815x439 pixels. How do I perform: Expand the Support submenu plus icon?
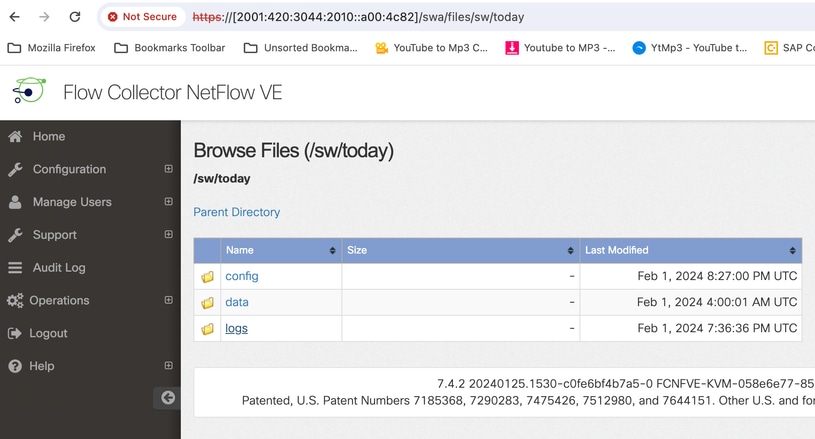[x=168, y=234]
